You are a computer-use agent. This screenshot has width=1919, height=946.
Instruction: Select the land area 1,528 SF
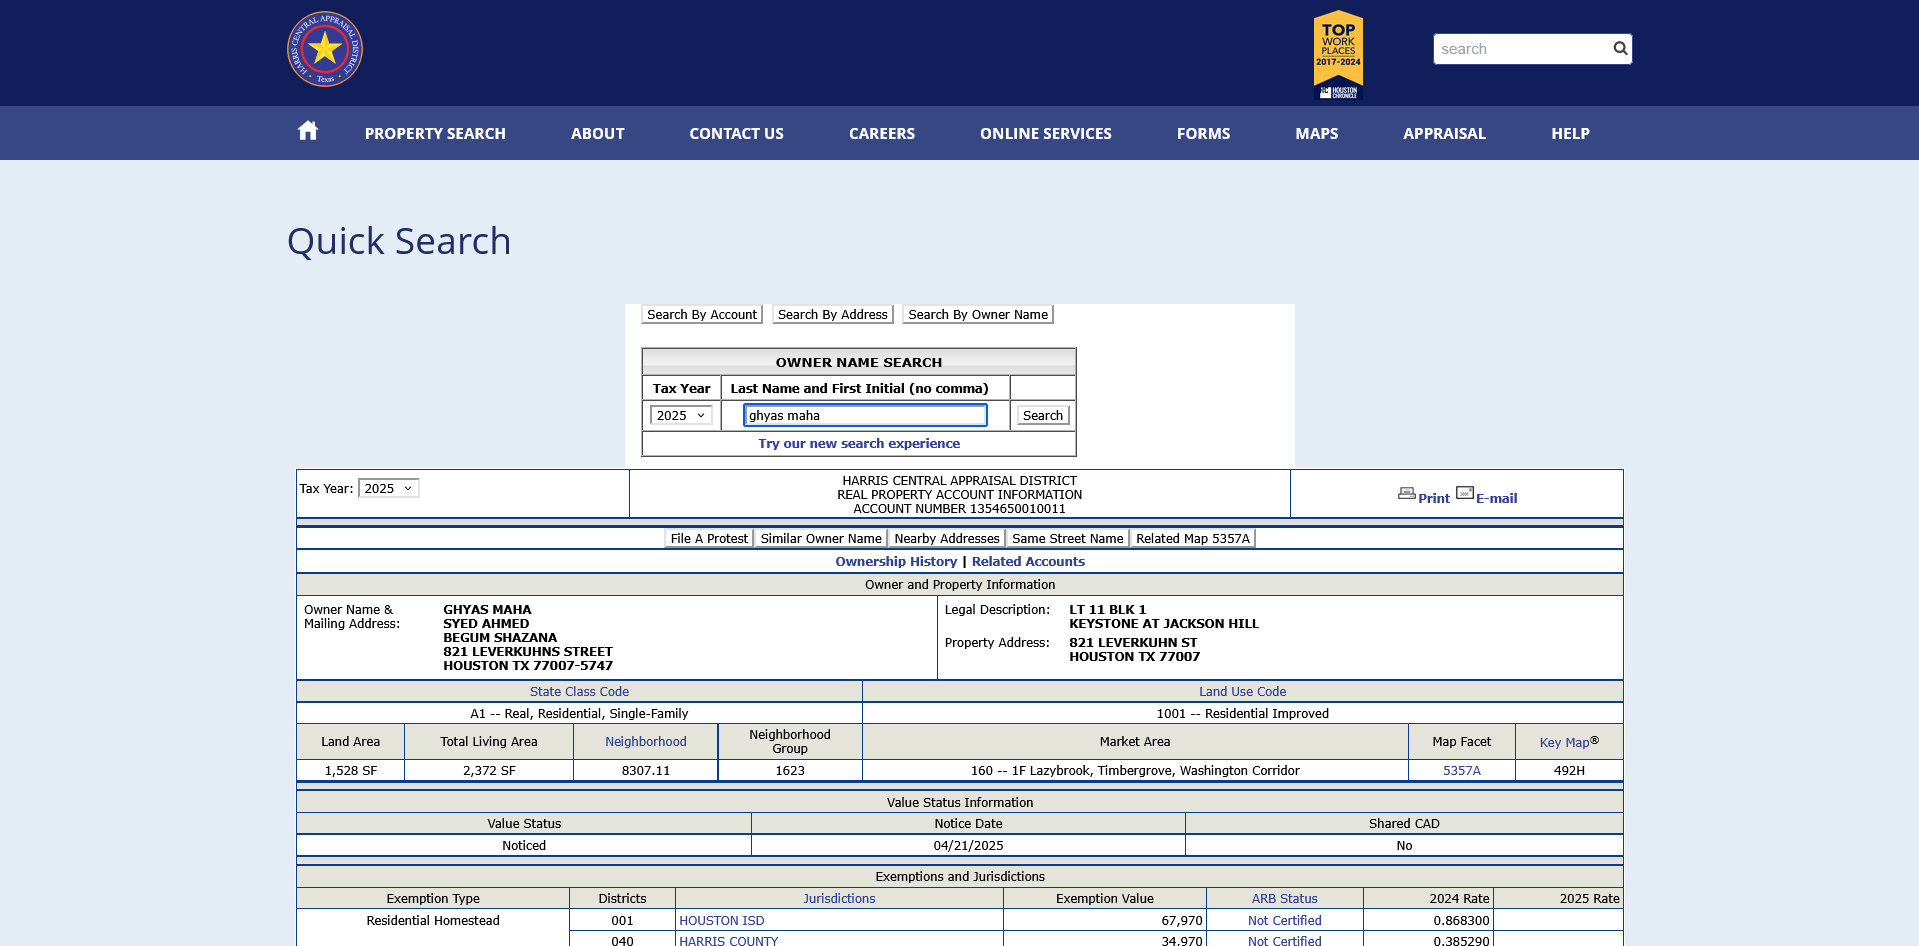click(351, 771)
